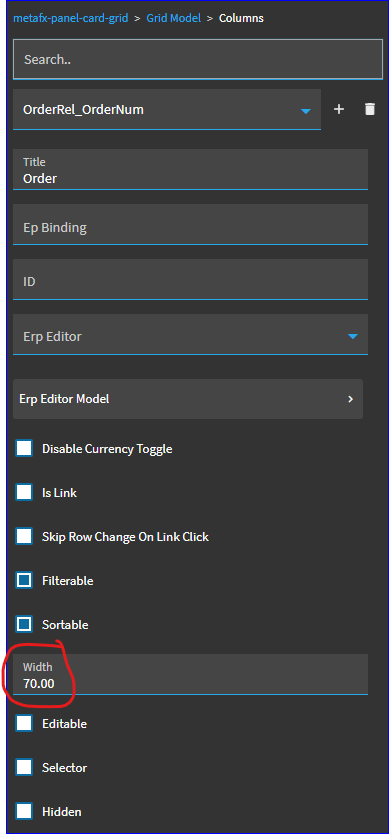Focus the Ep Binding input
The image size is (389, 834).
[x=191, y=224]
